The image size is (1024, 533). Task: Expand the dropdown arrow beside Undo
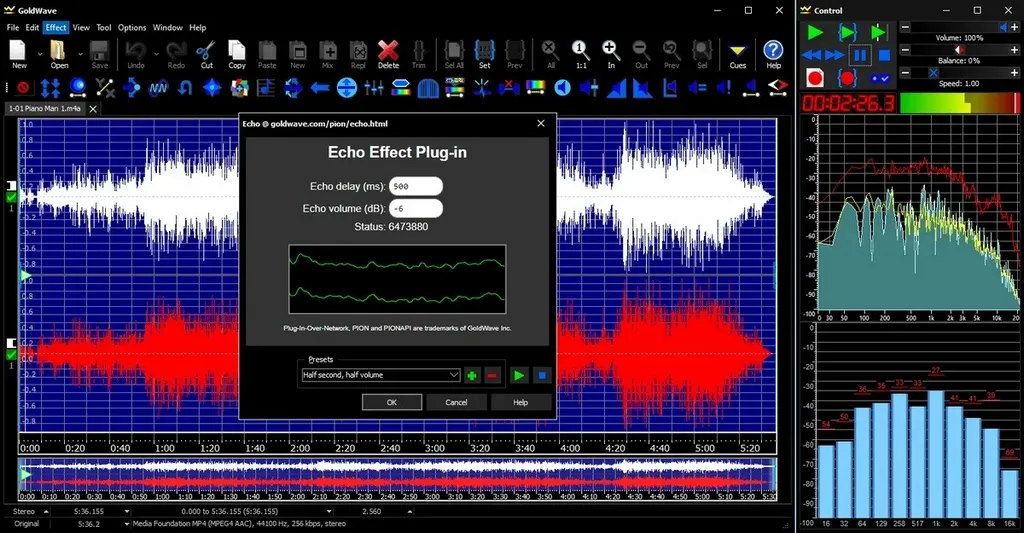click(x=156, y=55)
